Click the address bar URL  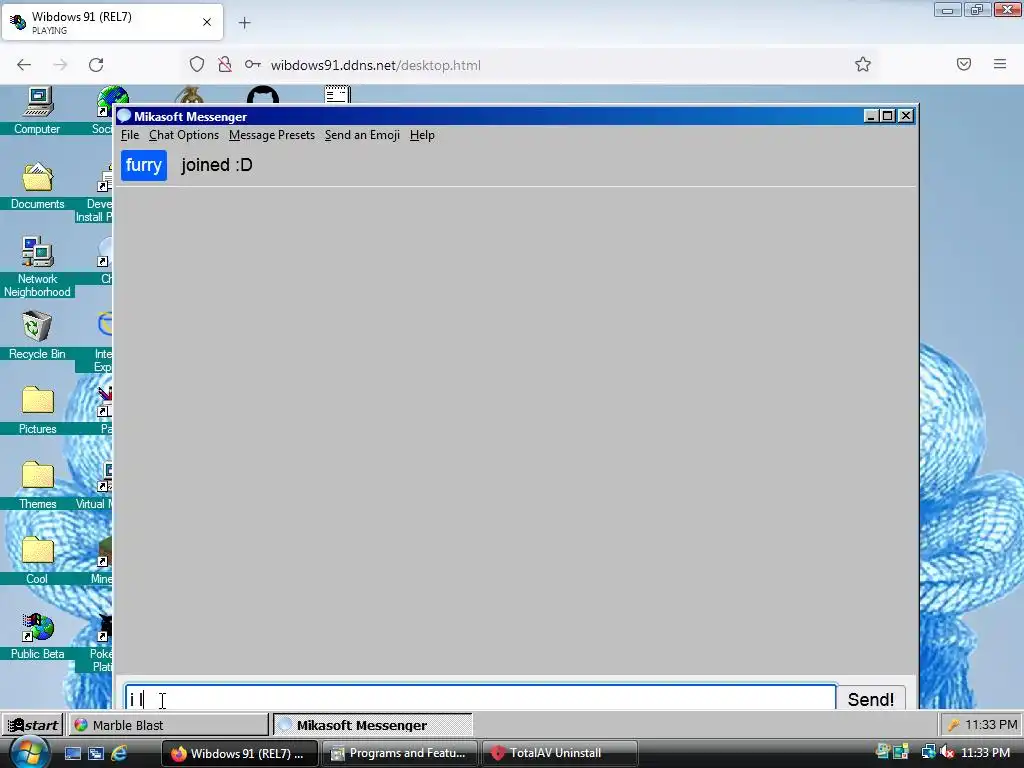(x=376, y=65)
